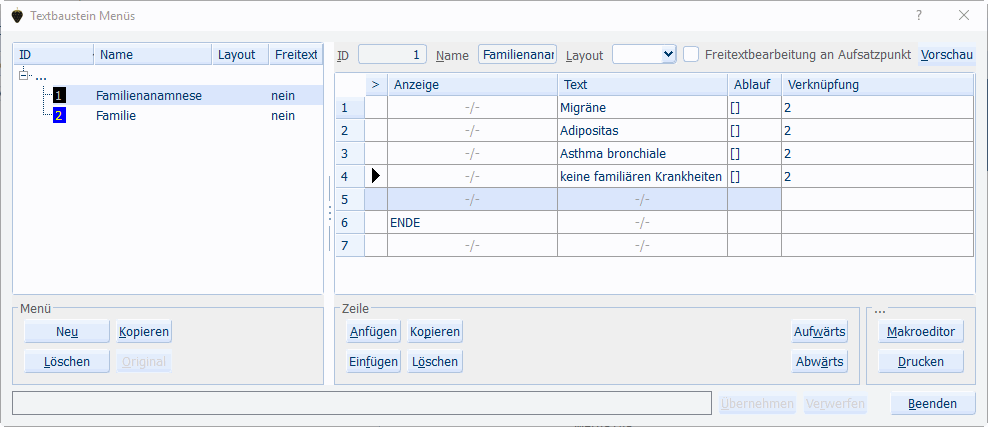Image resolution: width=988 pixels, height=427 pixels.
Task: Click the nein Freitext value of Familie
Action: click(283, 116)
